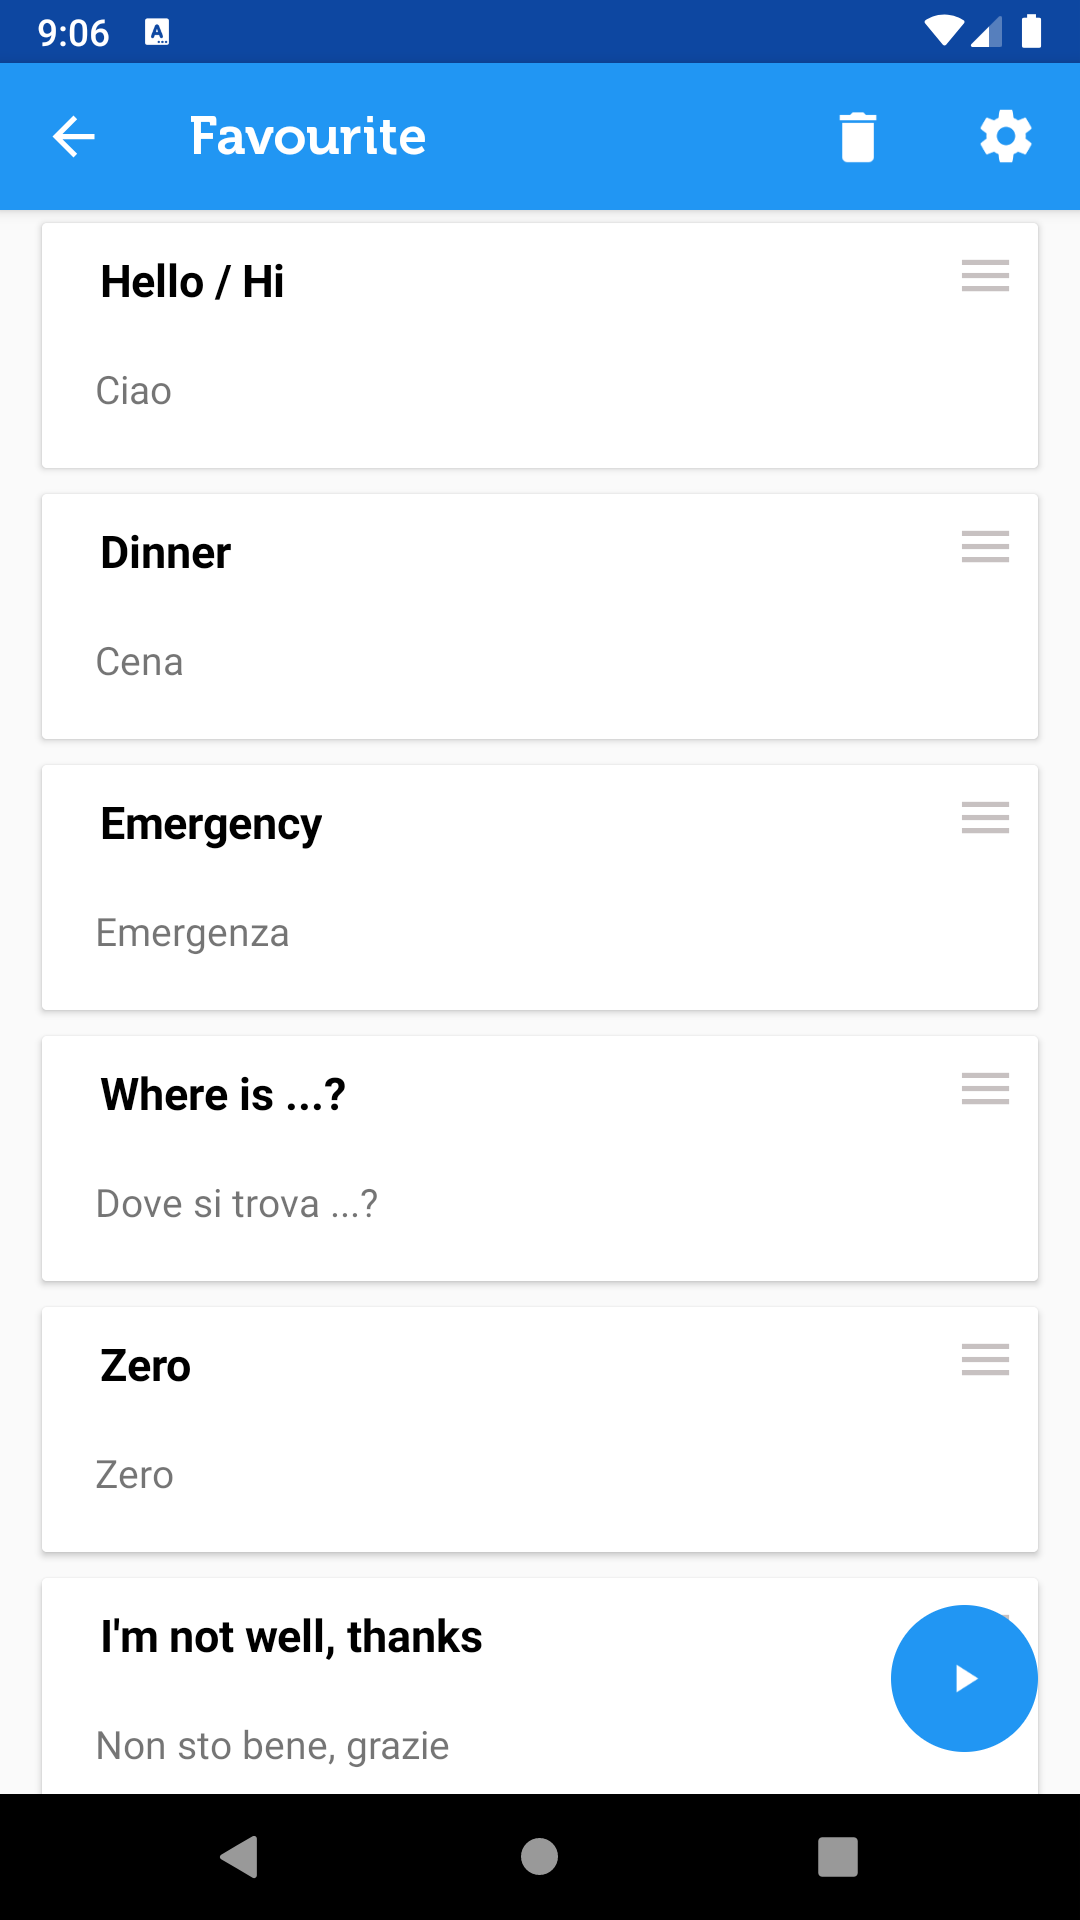The image size is (1080, 1920).
Task: Tap Non sto bene, grazie translation
Action: (272, 1746)
